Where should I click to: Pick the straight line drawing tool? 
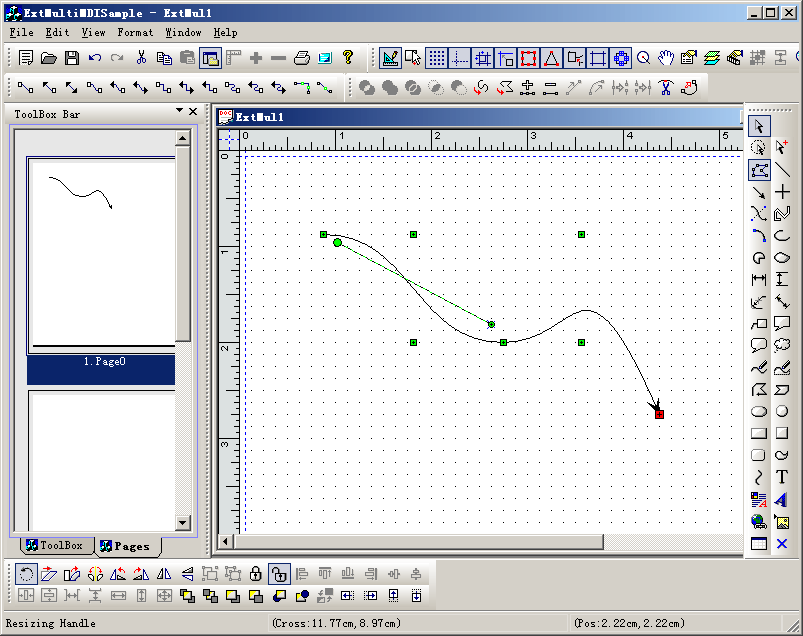pyautogui.click(x=782, y=169)
